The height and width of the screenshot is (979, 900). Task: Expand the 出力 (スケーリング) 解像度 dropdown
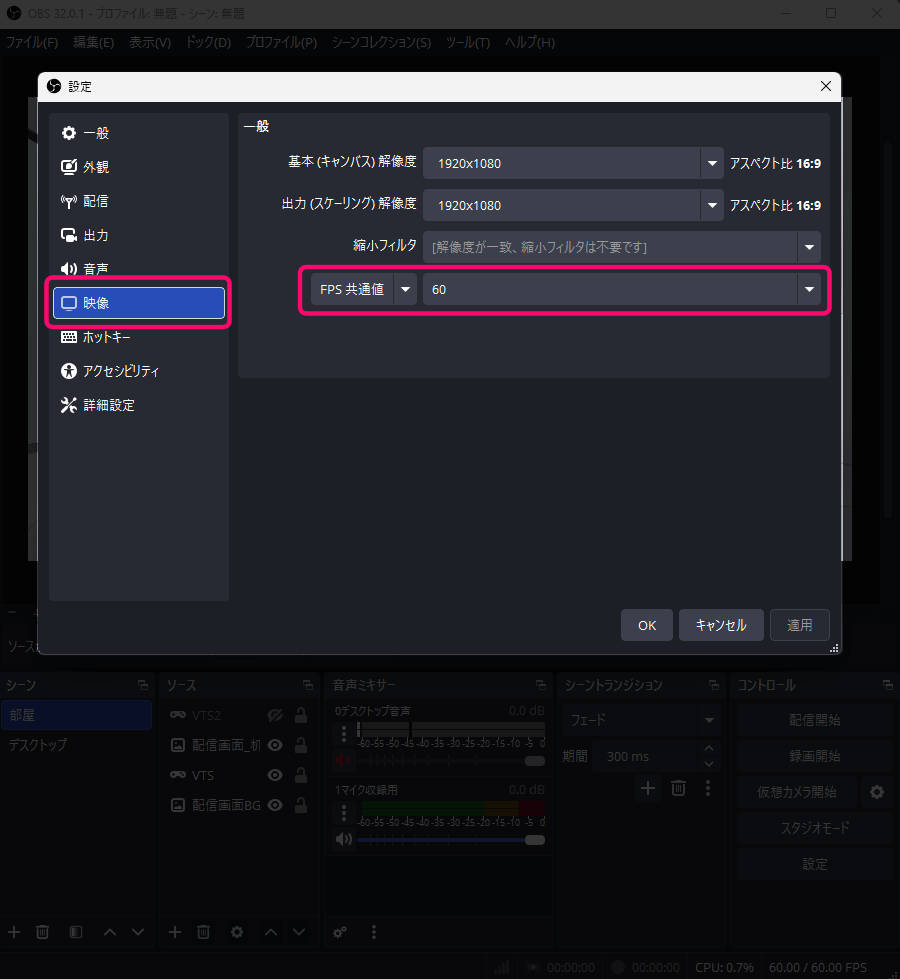coord(712,205)
